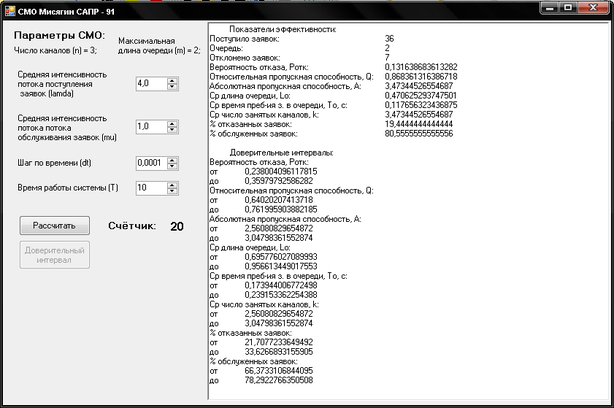Click the interval value 0,695776027089993
614x408 pixels.
point(281,257)
